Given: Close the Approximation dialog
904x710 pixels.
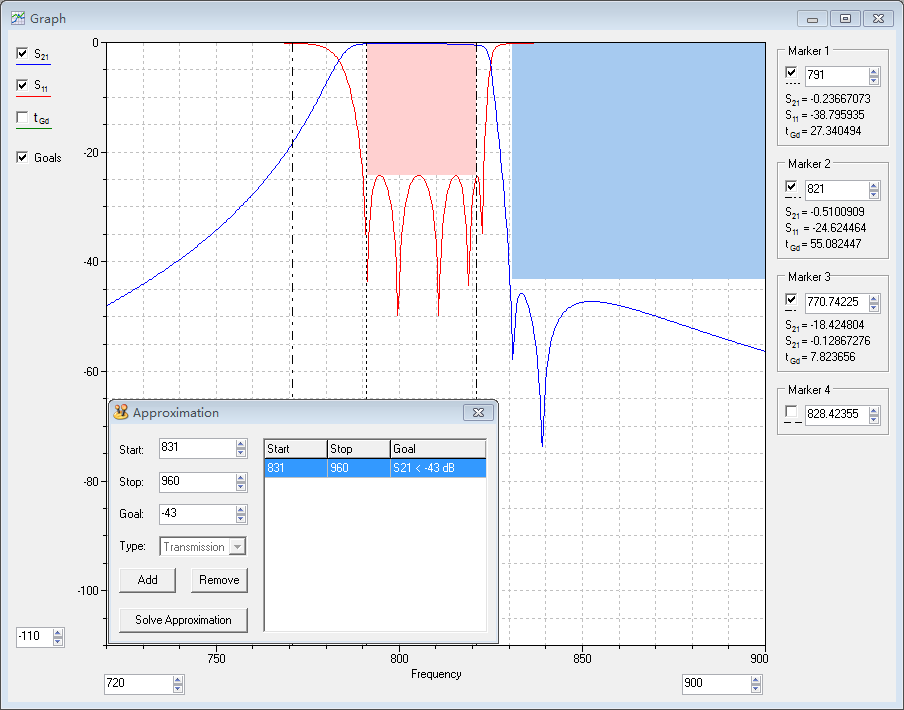Looking at the screenshot, I should pos(478,412).
